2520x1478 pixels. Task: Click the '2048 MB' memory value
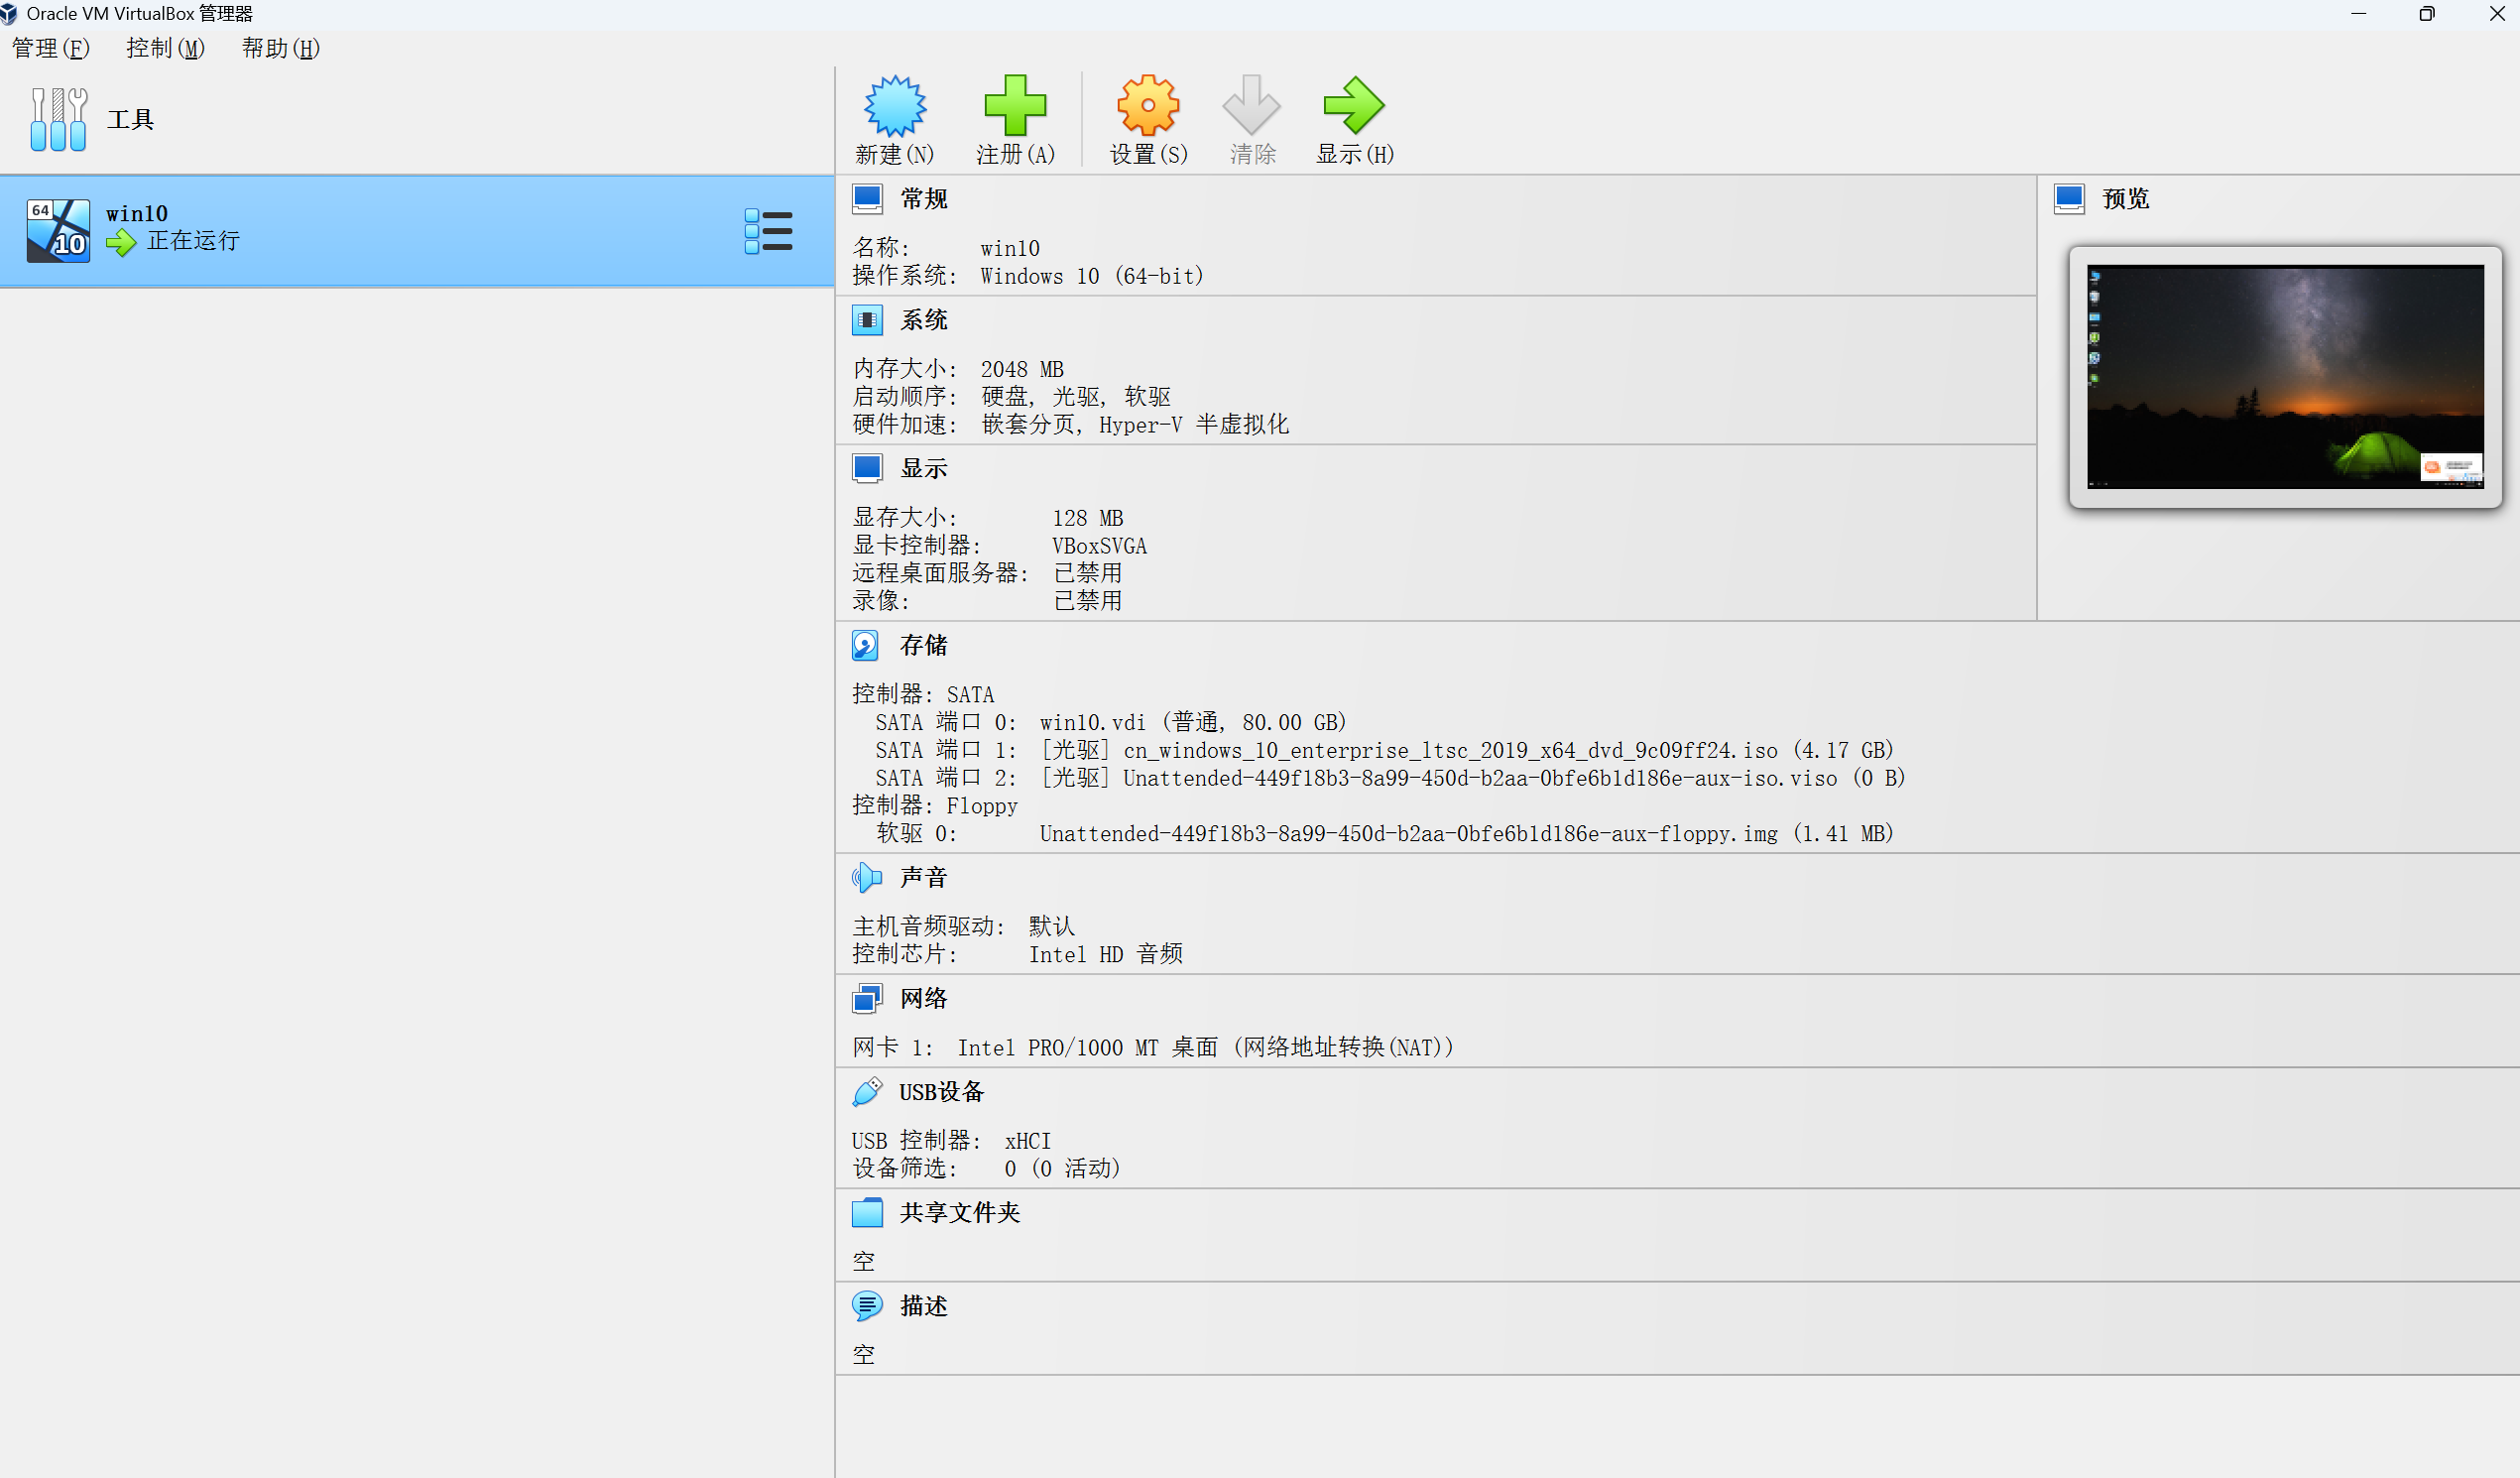coord(1022,369)
